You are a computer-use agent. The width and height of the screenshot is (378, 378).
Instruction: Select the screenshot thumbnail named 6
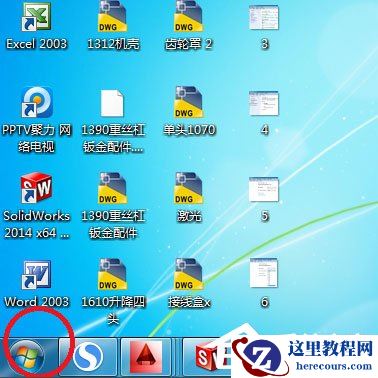(264, 273)
